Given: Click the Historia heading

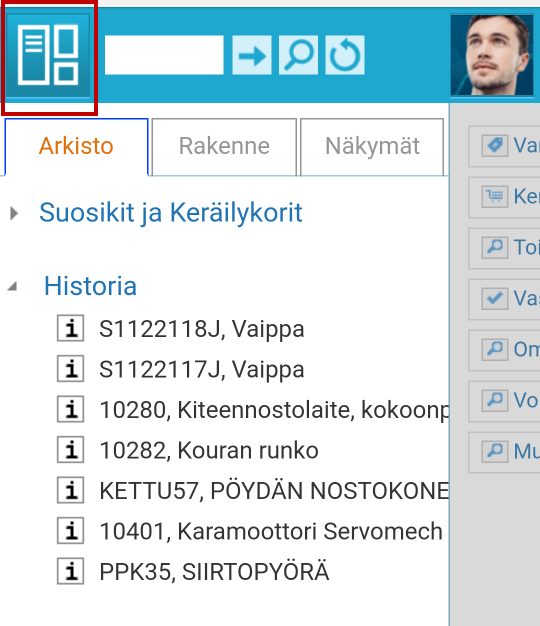Looking at the screenshot, I should [91, 286].
